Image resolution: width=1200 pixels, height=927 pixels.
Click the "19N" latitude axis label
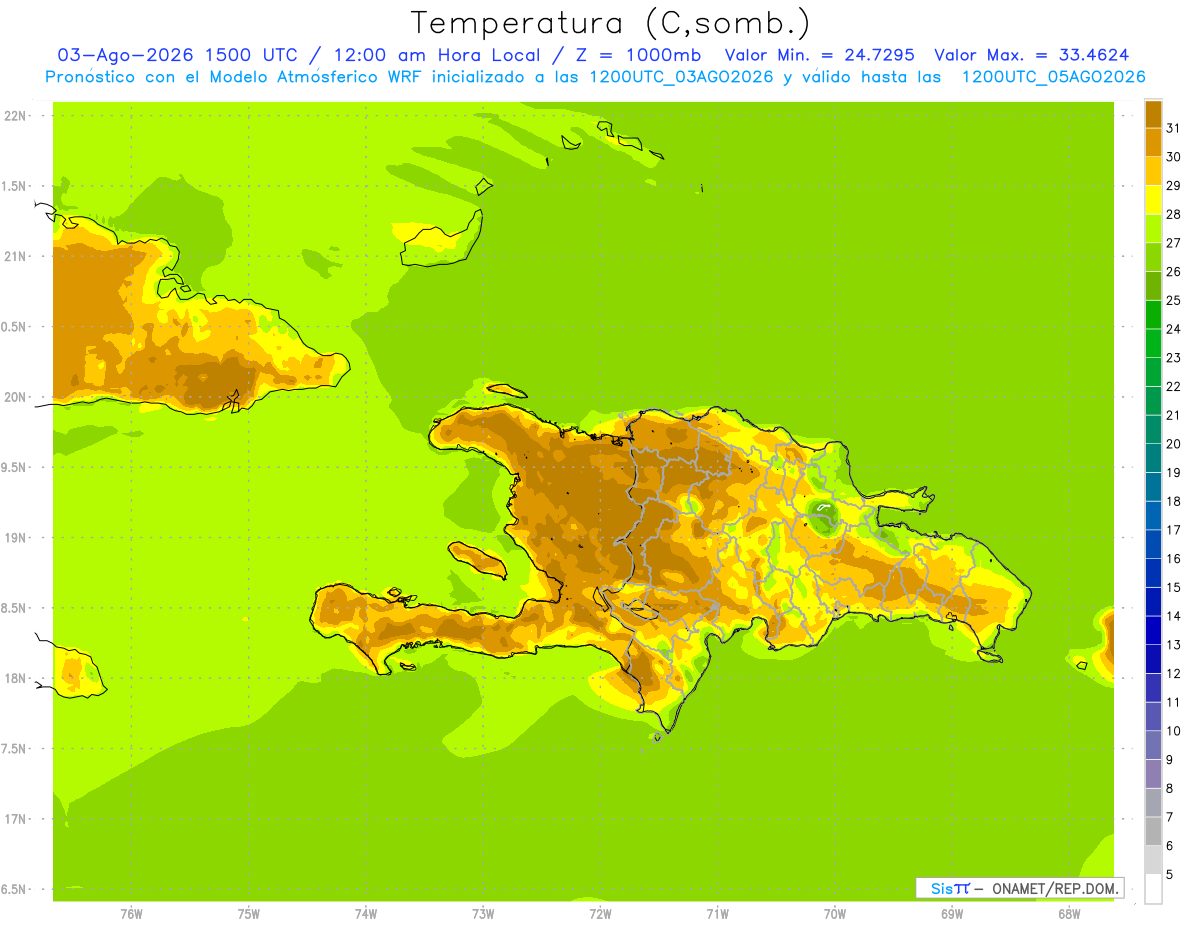(14, 537)
